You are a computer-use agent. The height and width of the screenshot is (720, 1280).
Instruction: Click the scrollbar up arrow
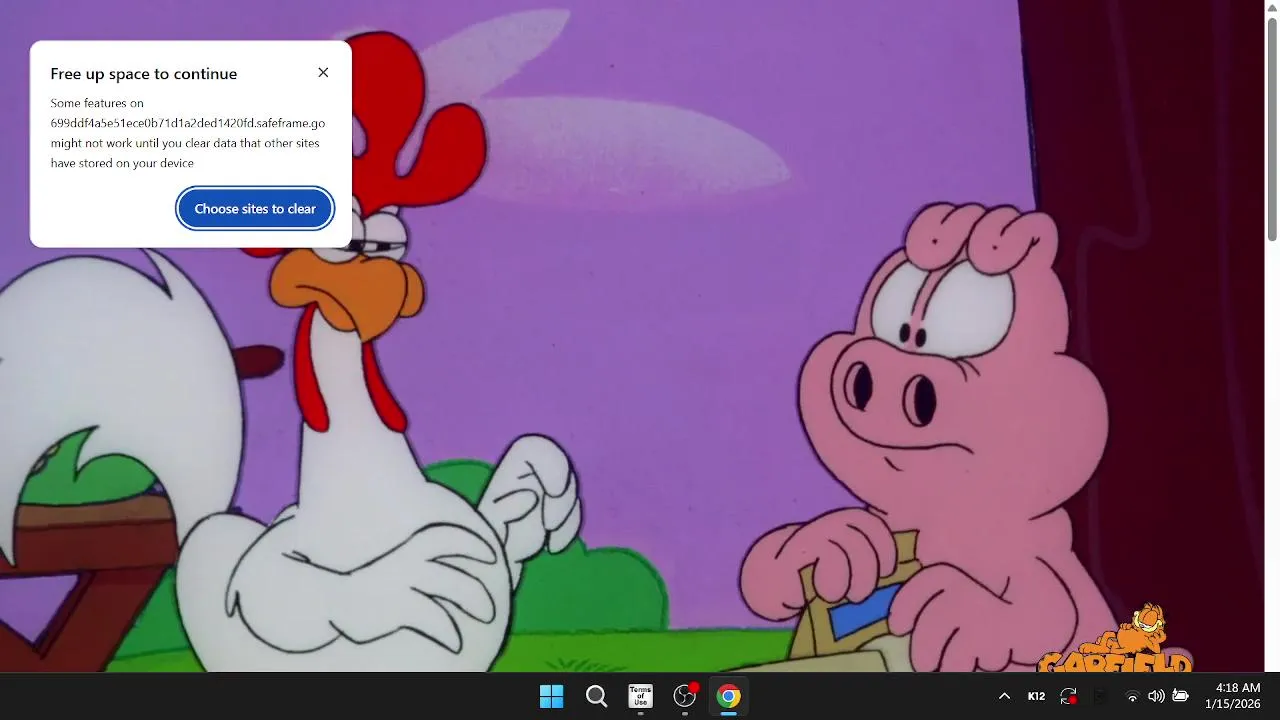coord(1272,7)
